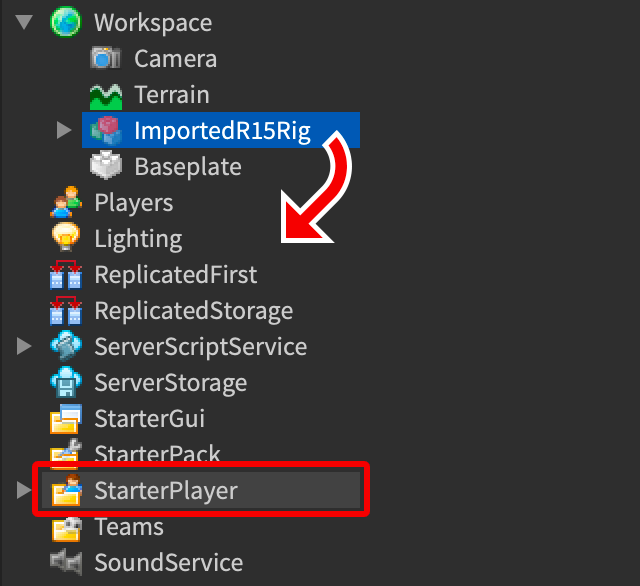The image size is (640, 586).
Task: Select ReplicatedStorage in the Explorer
Action: pyautogui.click(x=193, y=311)
